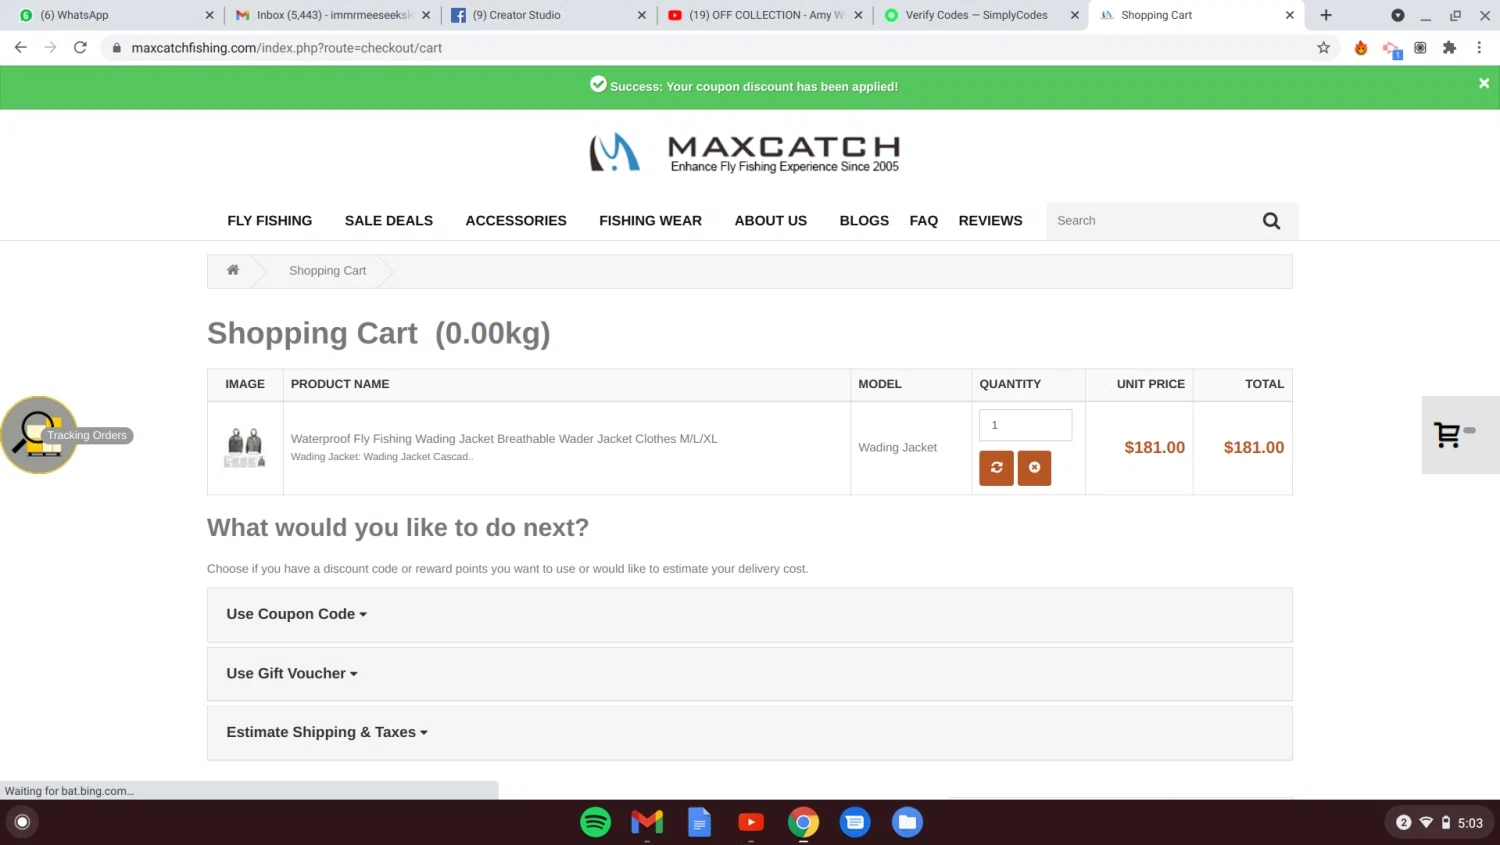This screenshot has width=1500, height=845.
Task: Open the REVIEWS page
Action: tap(991, 221)
